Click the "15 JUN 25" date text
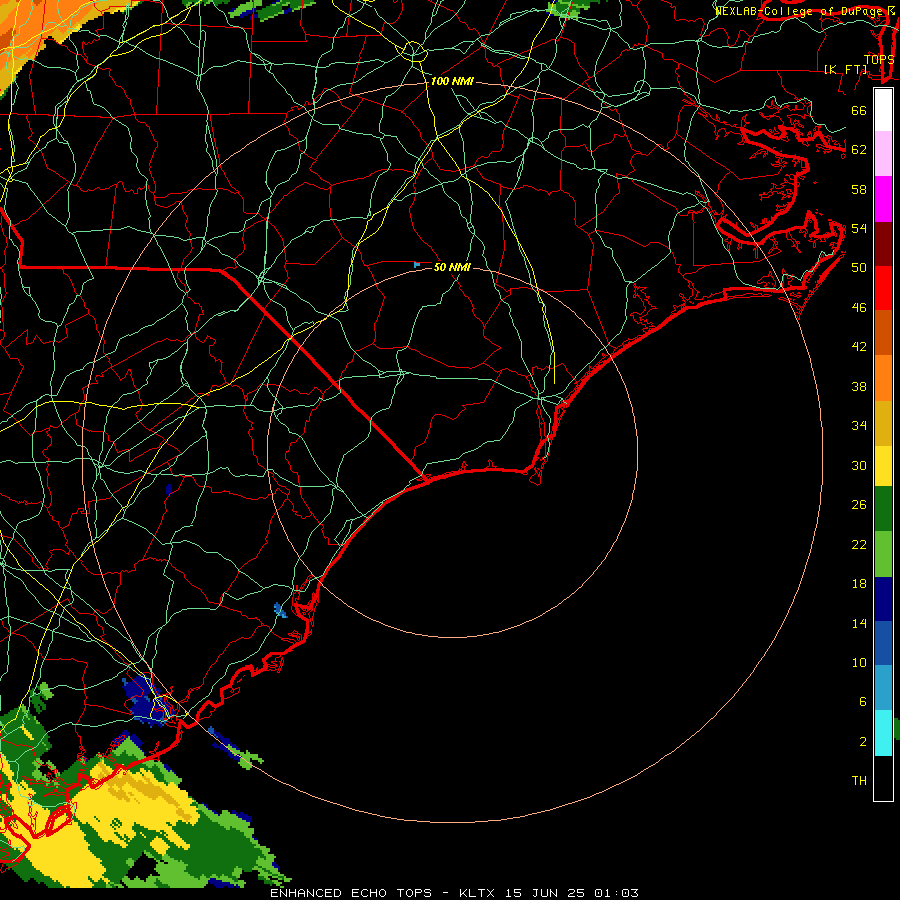This screenshot has width=900, height=900. (545, 893)
